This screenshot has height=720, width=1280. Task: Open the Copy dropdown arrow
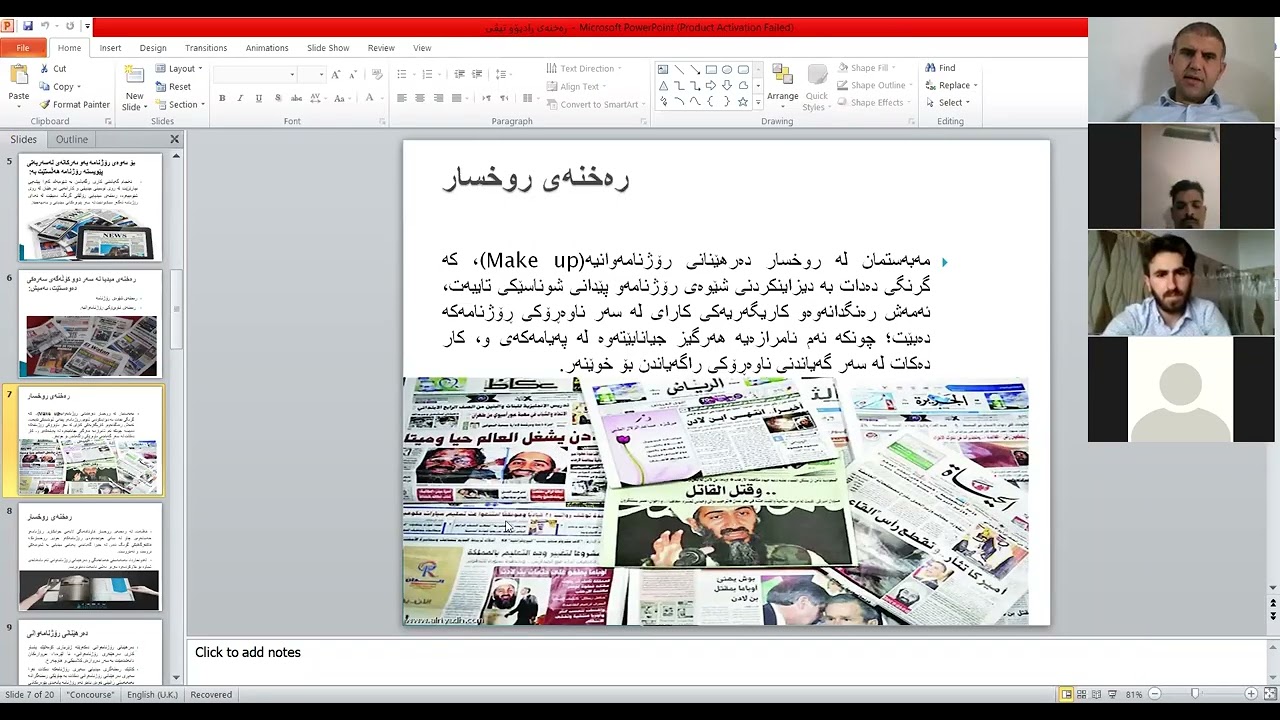coord(78,87)
